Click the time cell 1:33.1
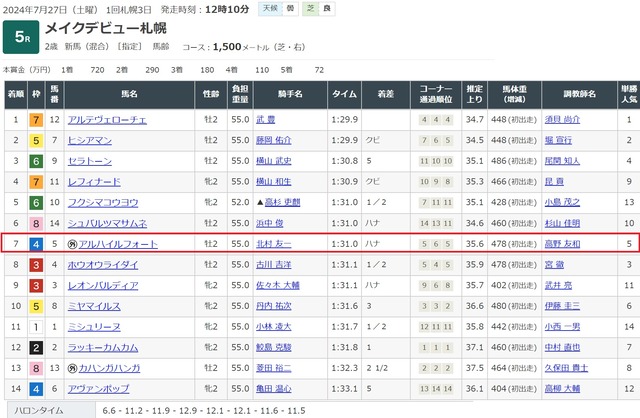The height and width of the screenshot is (418, 640). 344,389
